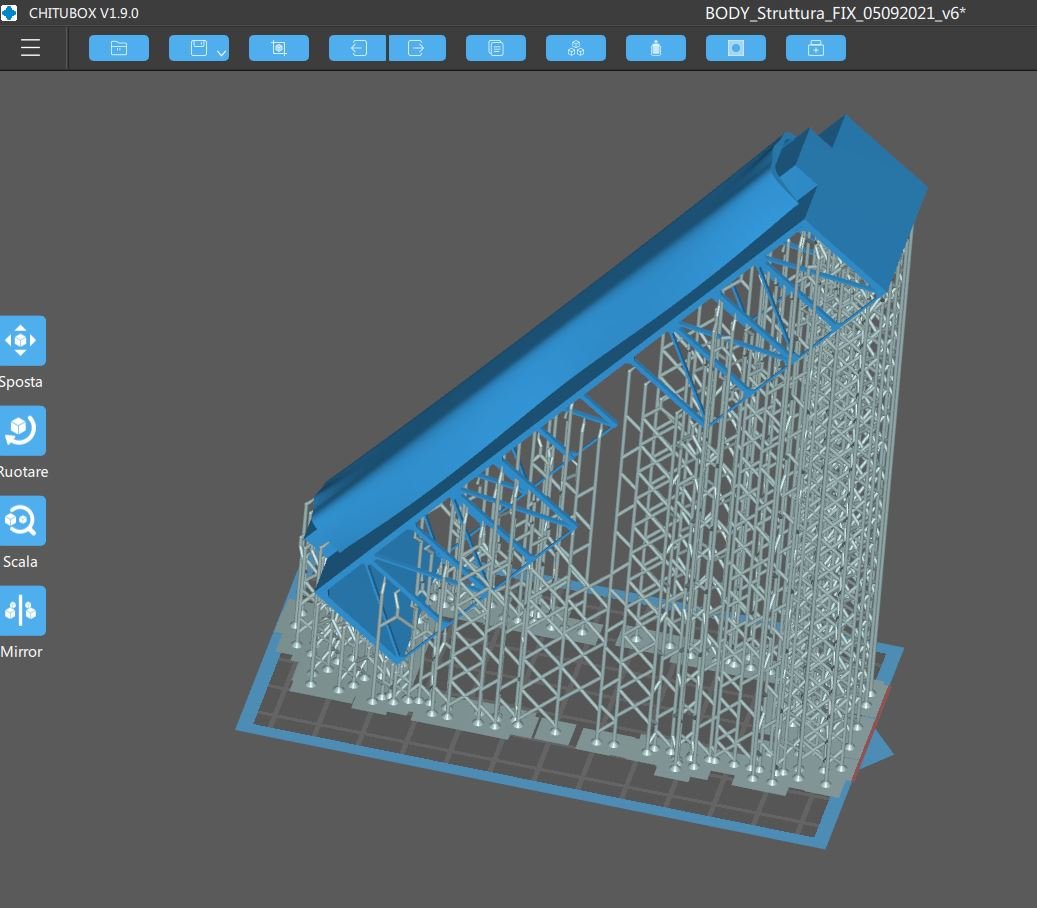Undo the last action with left arrow
This screenshot has height=908, width=1037.
pyautogui.click(x=358, y=48)
